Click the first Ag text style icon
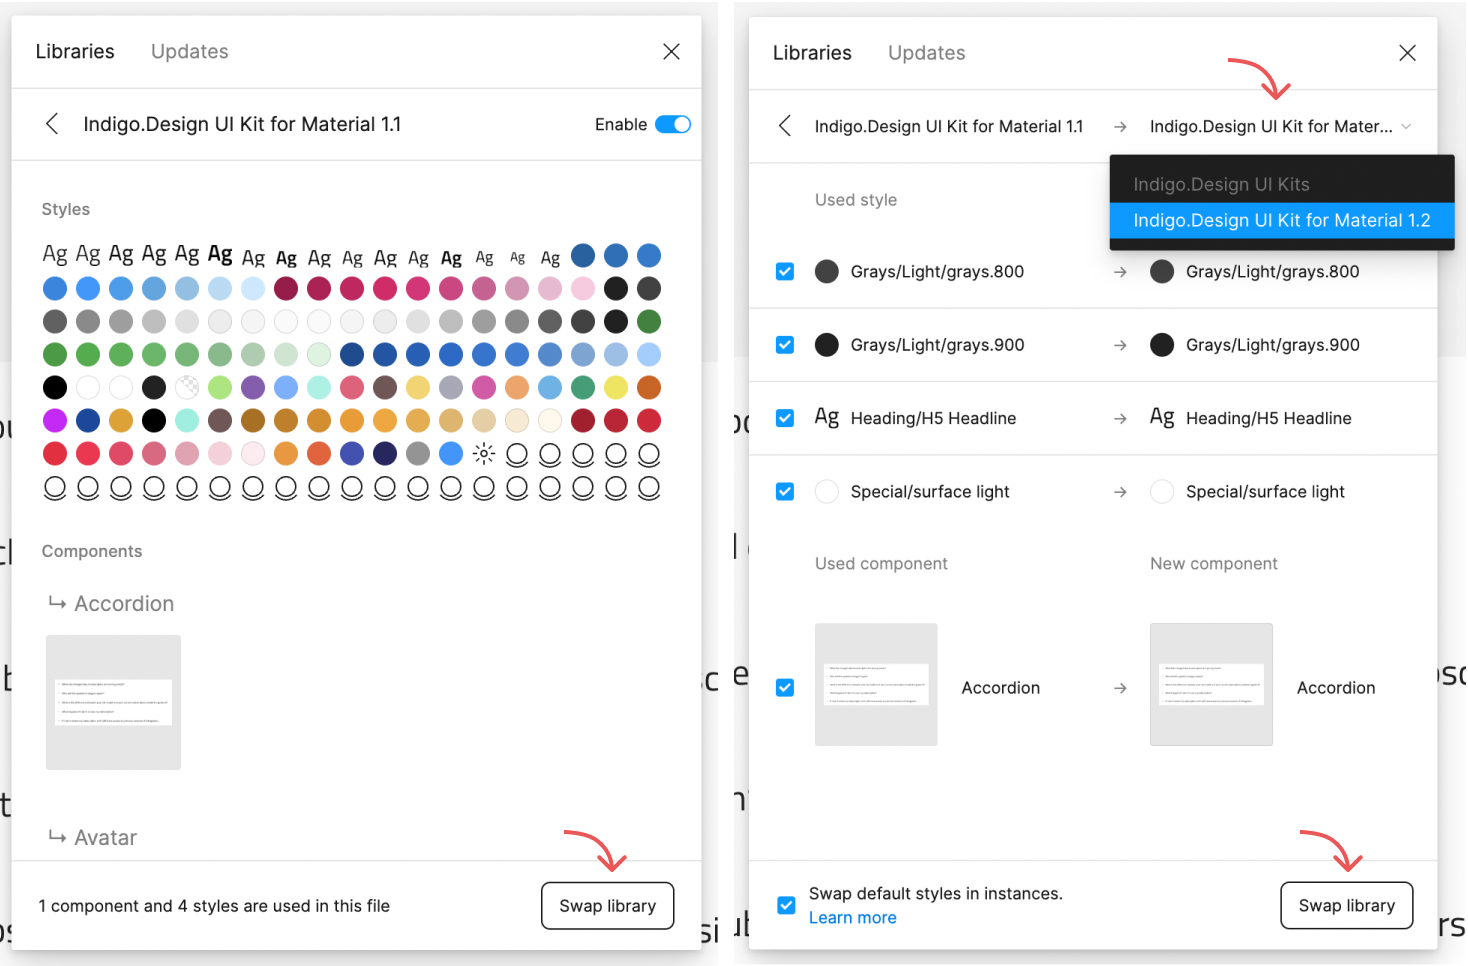 tap(55, 255)
